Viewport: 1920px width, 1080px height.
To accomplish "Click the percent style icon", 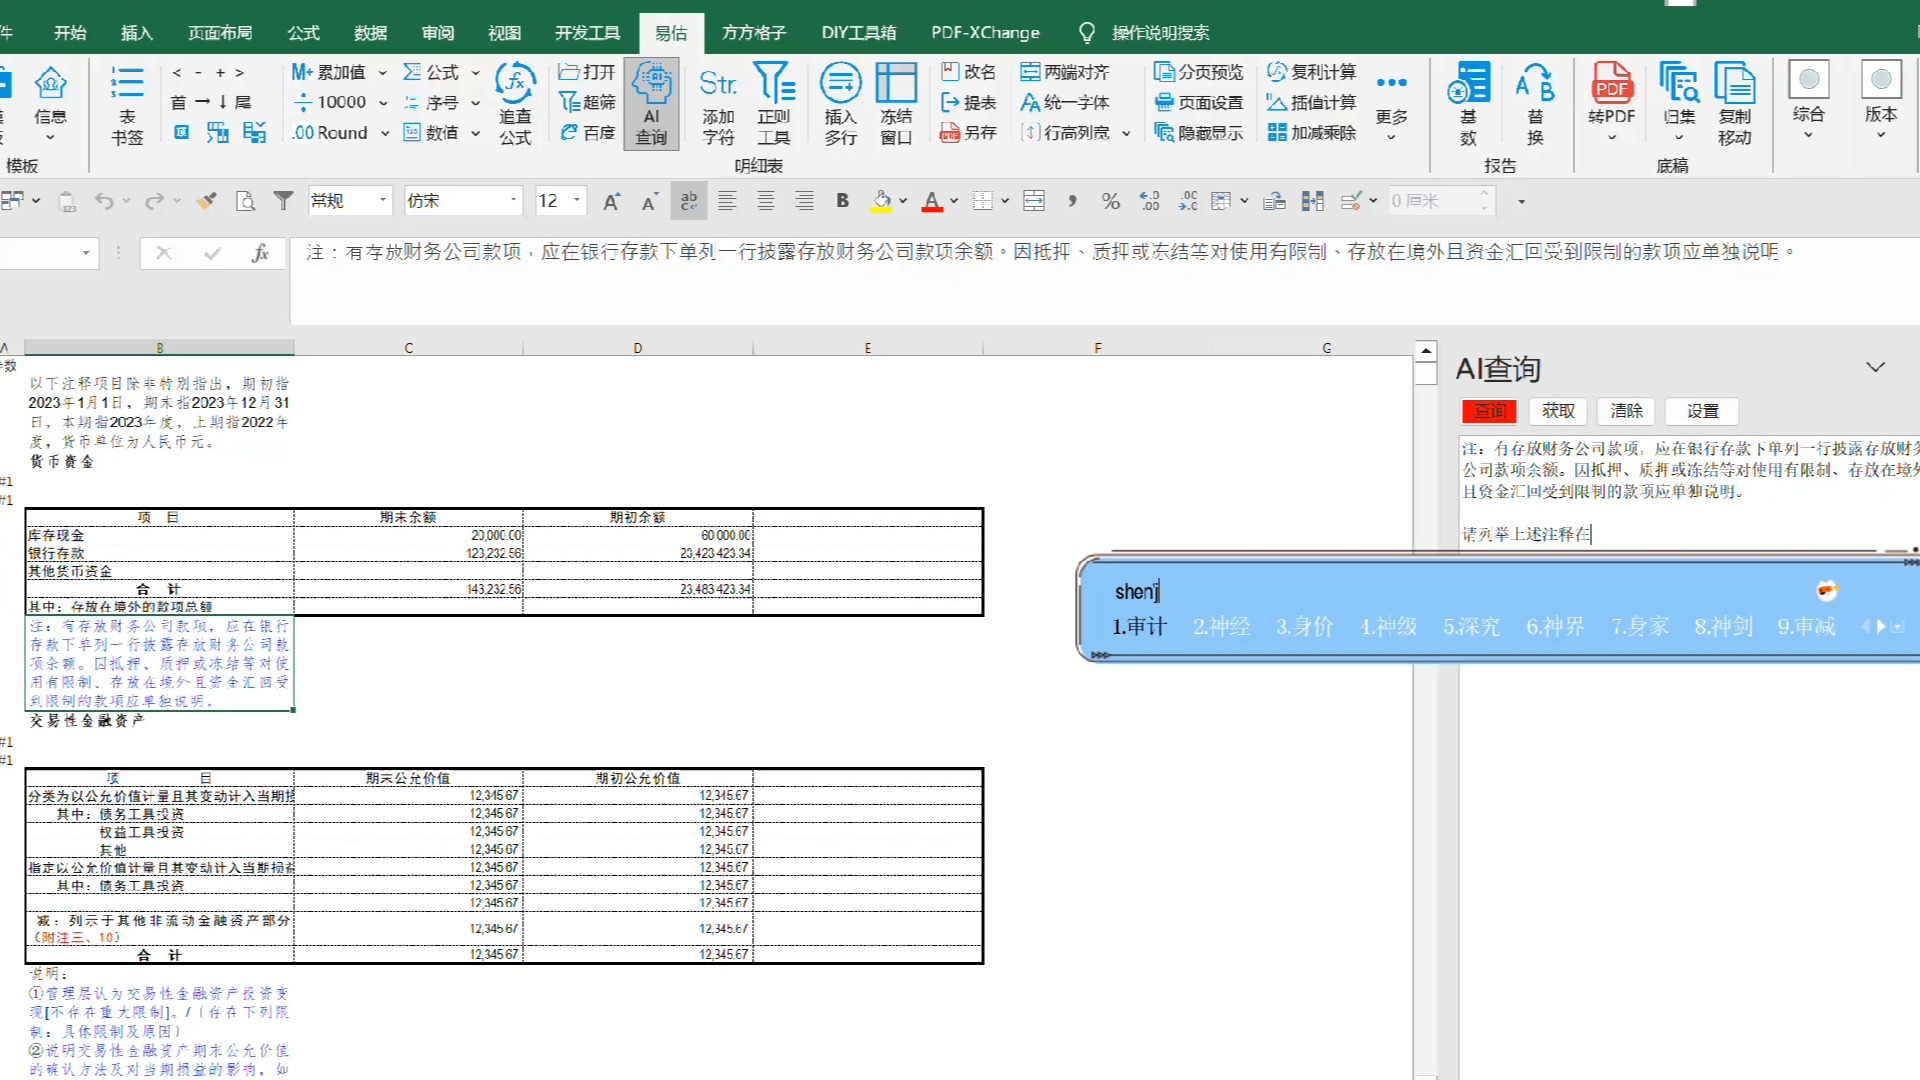I will click(1110, 201).
